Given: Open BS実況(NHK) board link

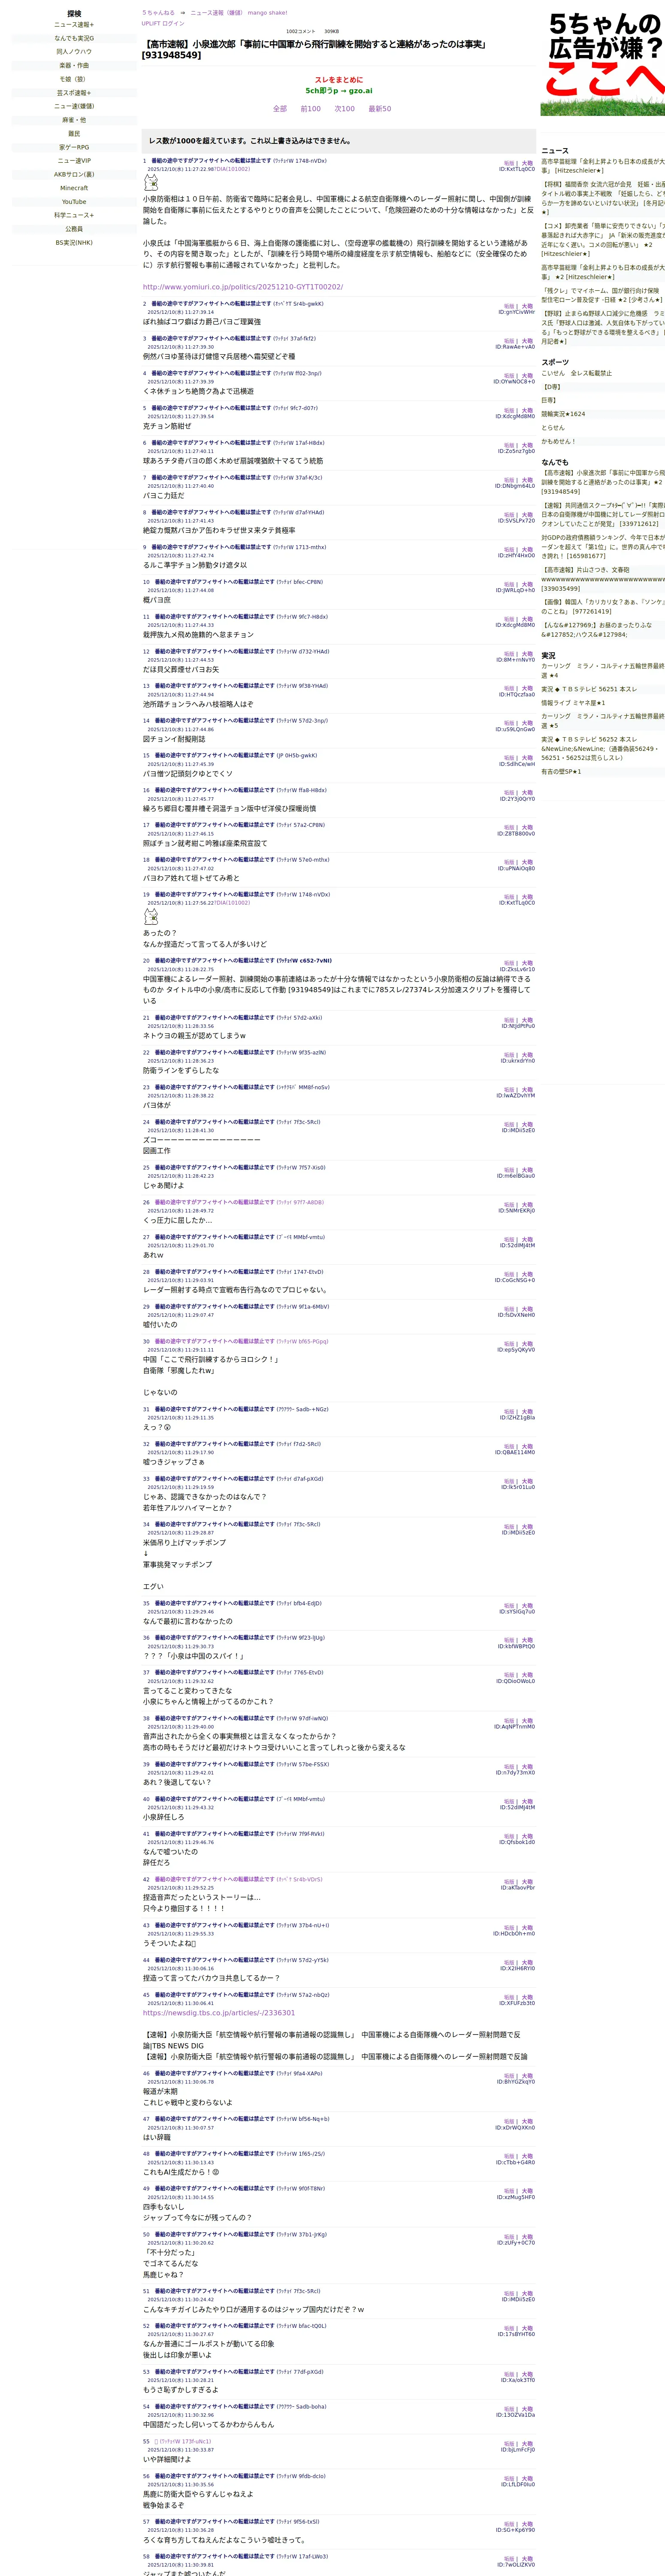Looking at the screenshot, I should pyautogui.click(x=74, y=242).
